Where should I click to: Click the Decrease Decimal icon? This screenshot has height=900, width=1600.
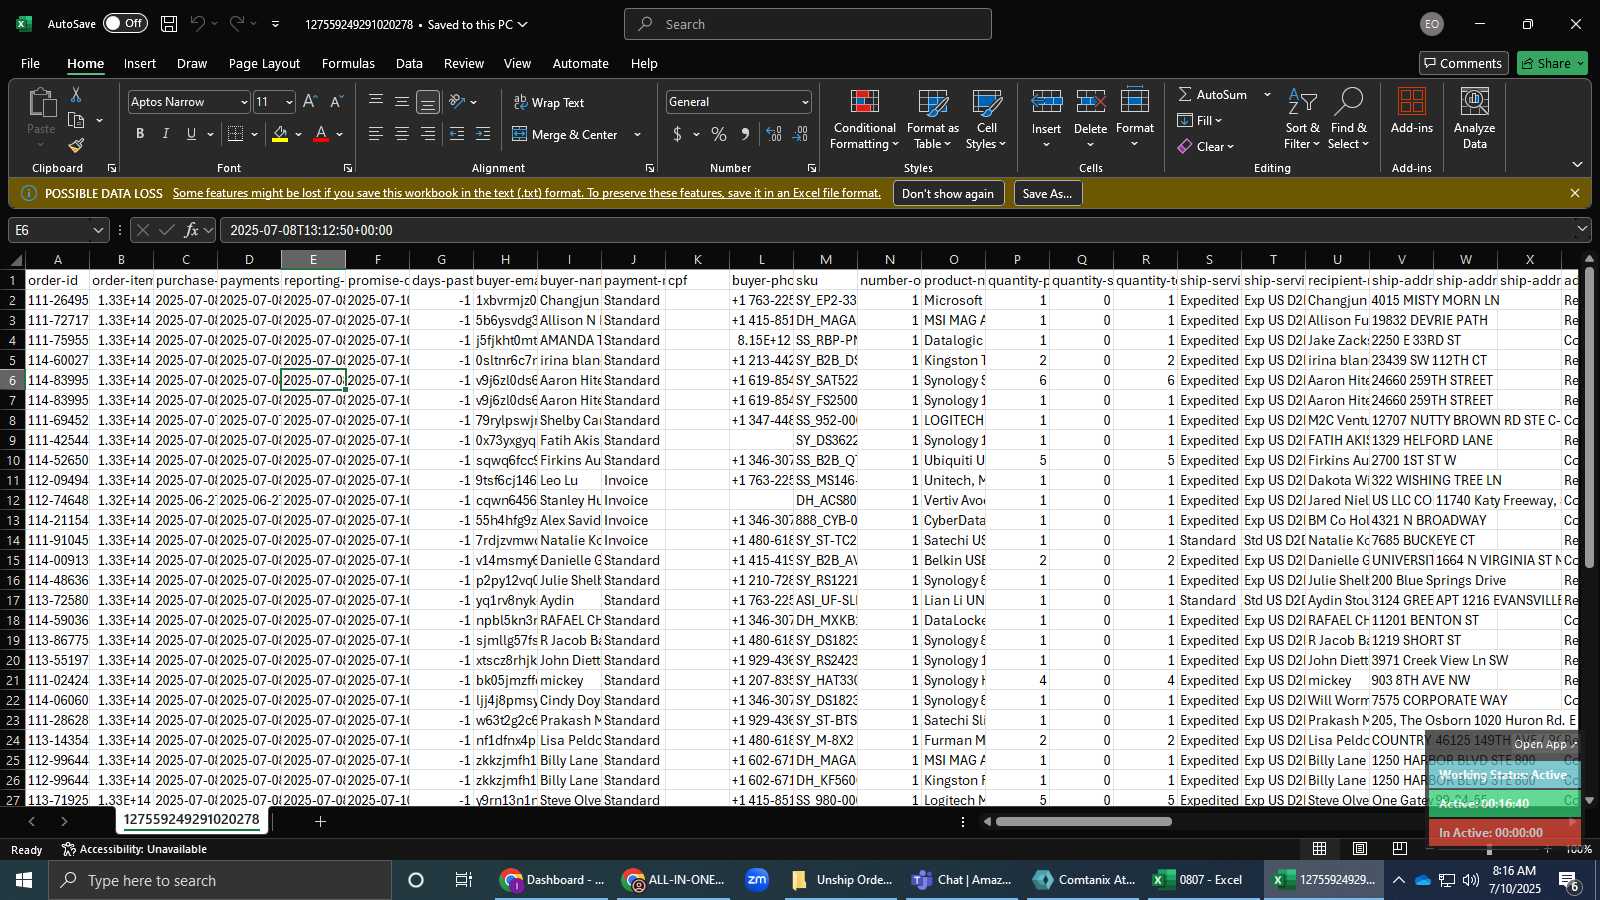tap(801, 134)
